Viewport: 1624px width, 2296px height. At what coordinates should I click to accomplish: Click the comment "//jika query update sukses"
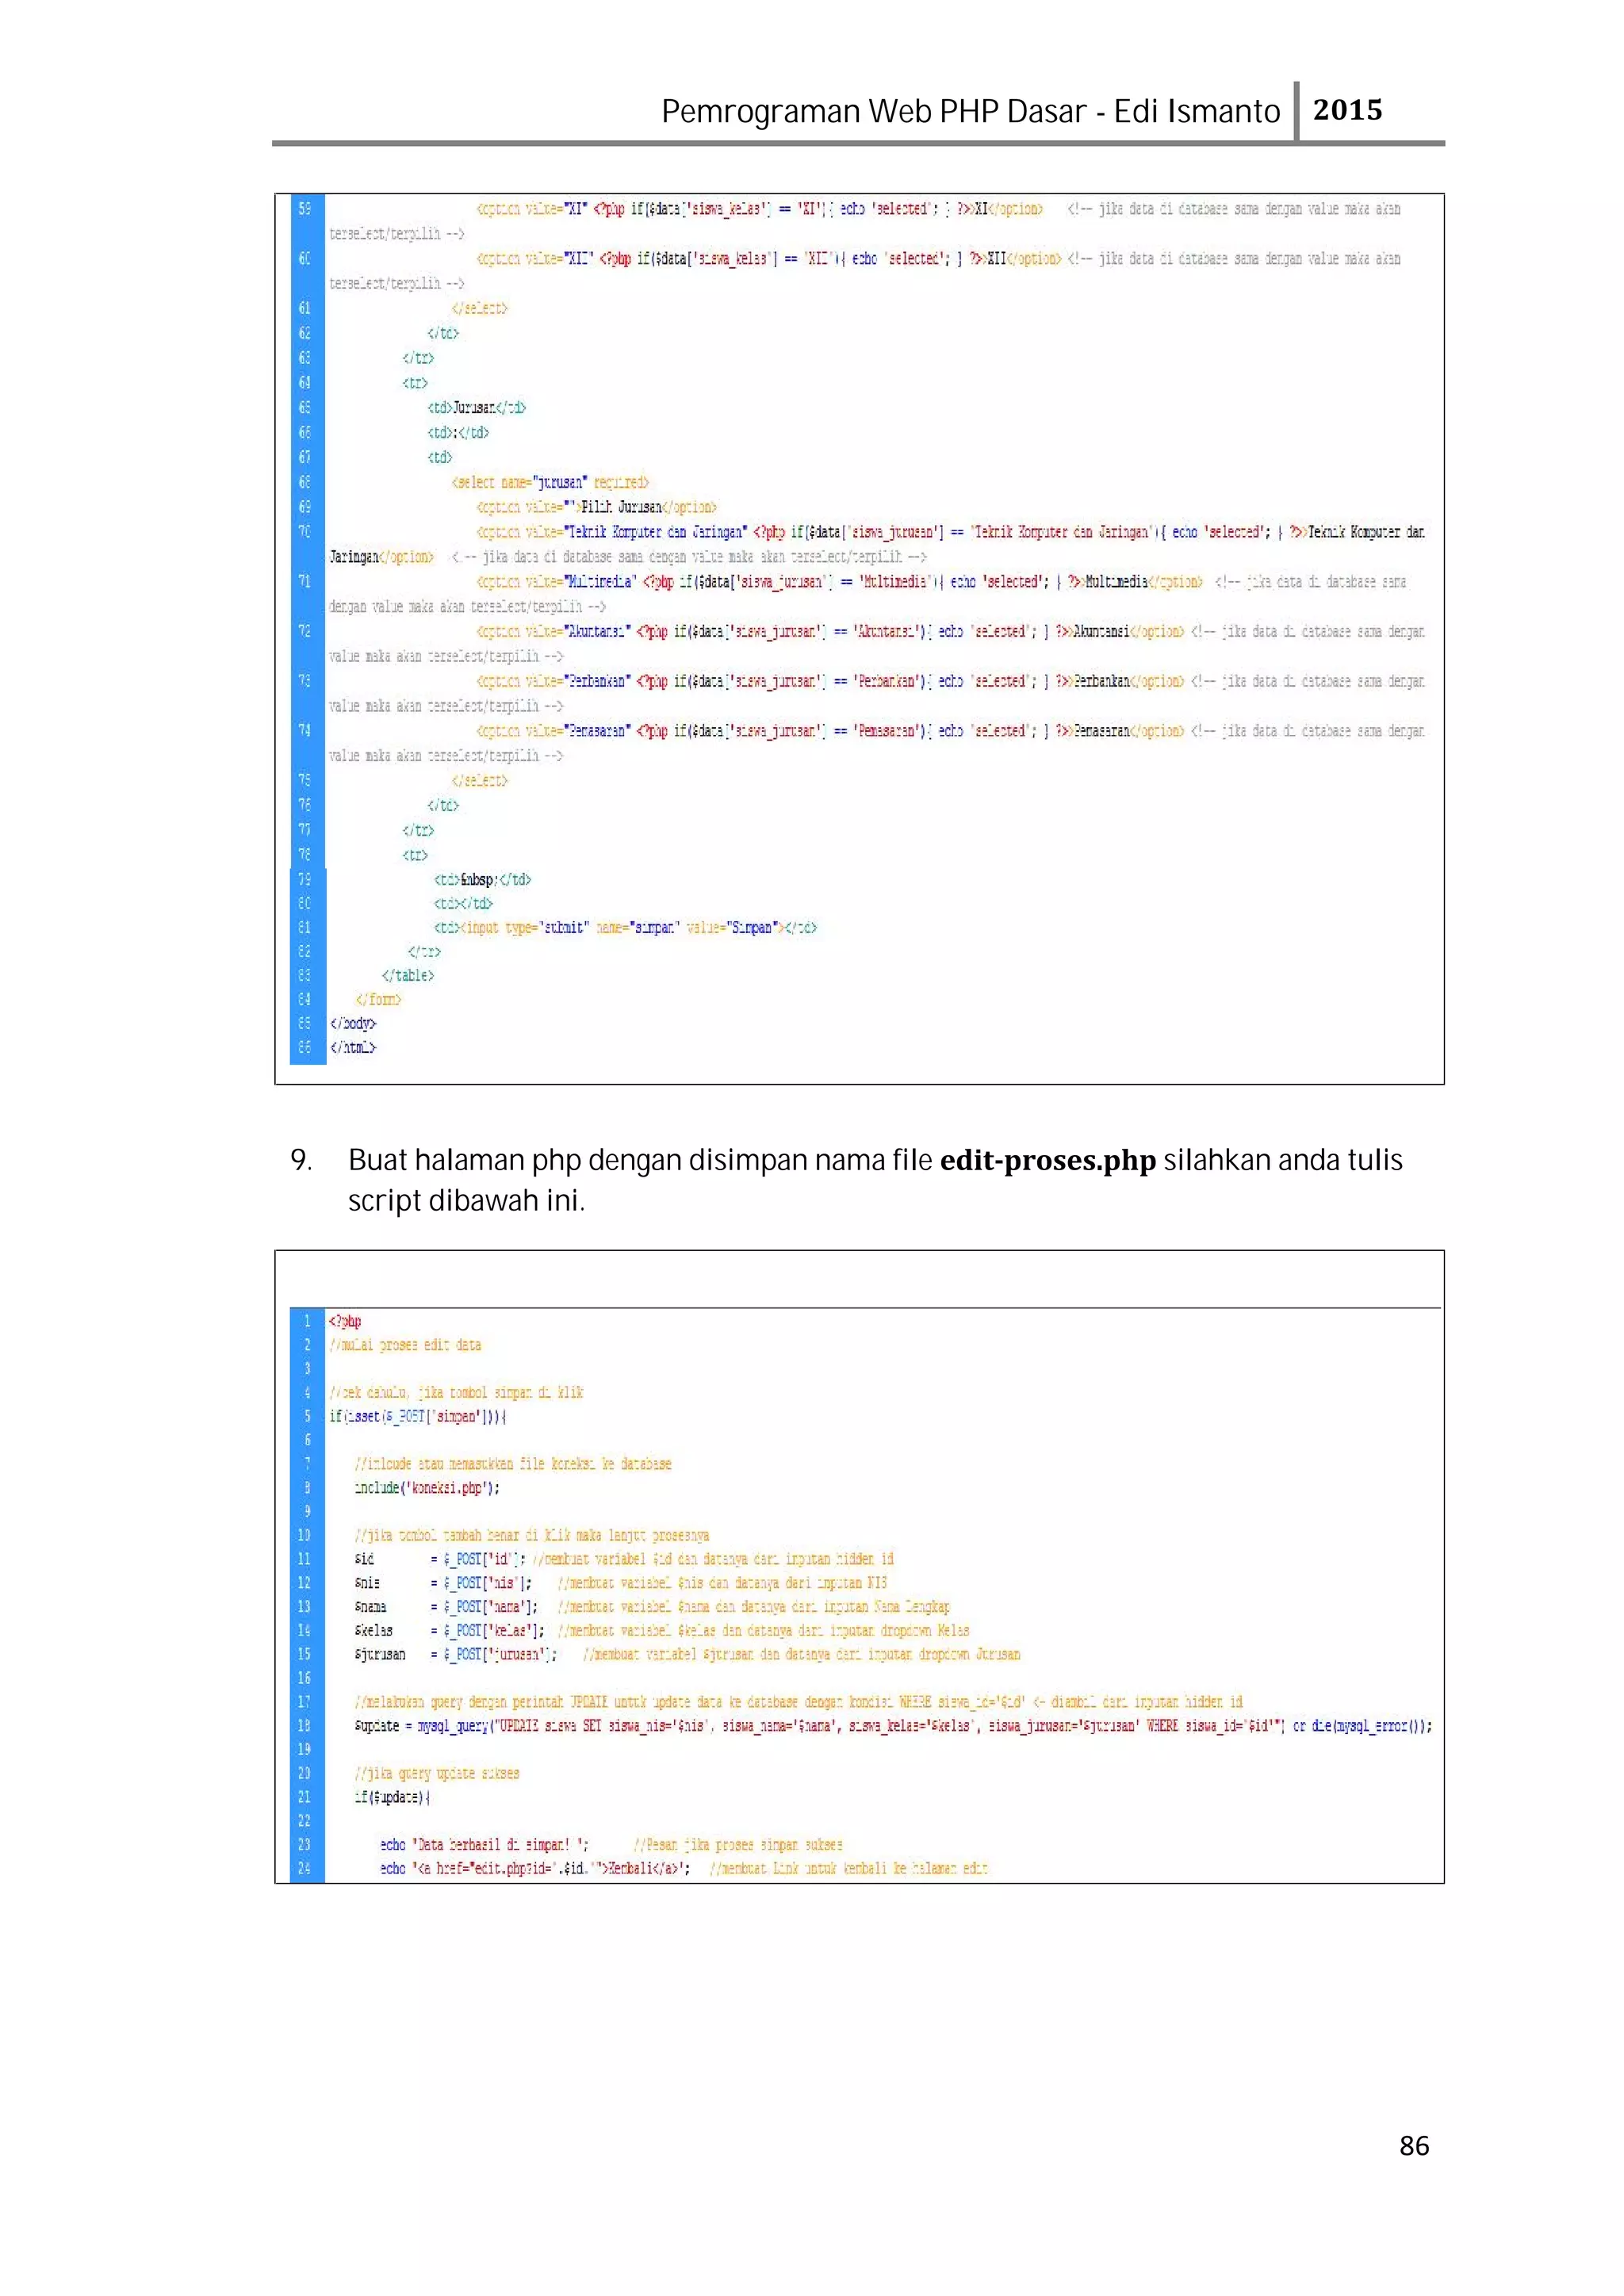pos(437,1774)
